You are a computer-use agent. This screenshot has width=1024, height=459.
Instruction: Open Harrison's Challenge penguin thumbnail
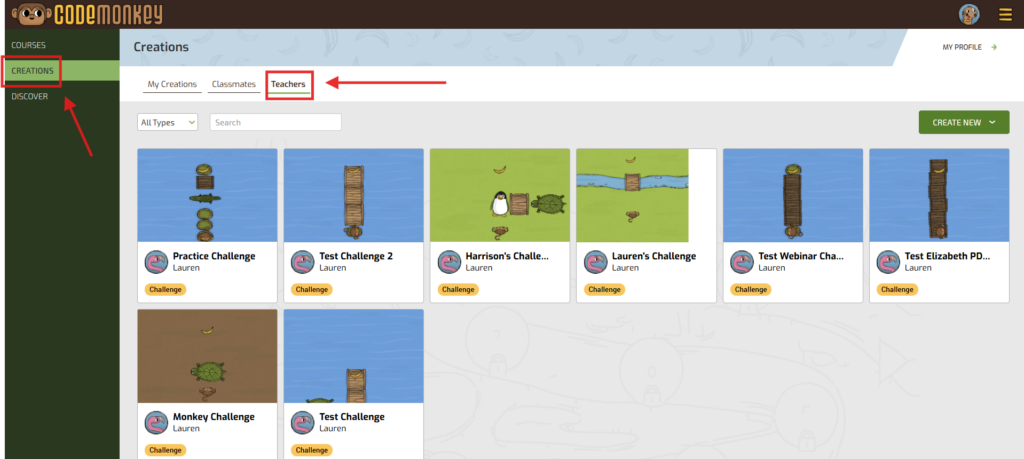click(x=500, y=196)
